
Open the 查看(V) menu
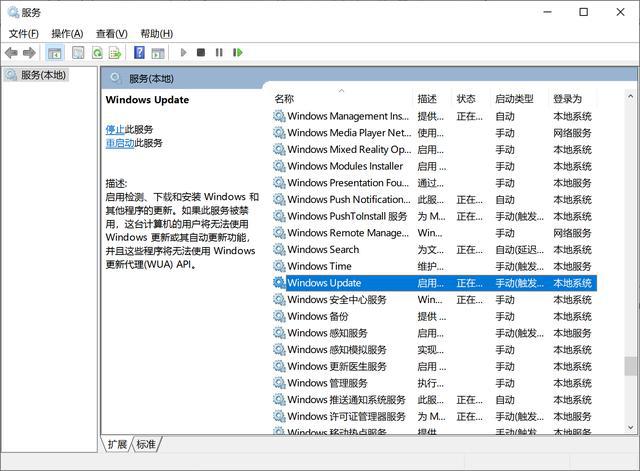111,33
